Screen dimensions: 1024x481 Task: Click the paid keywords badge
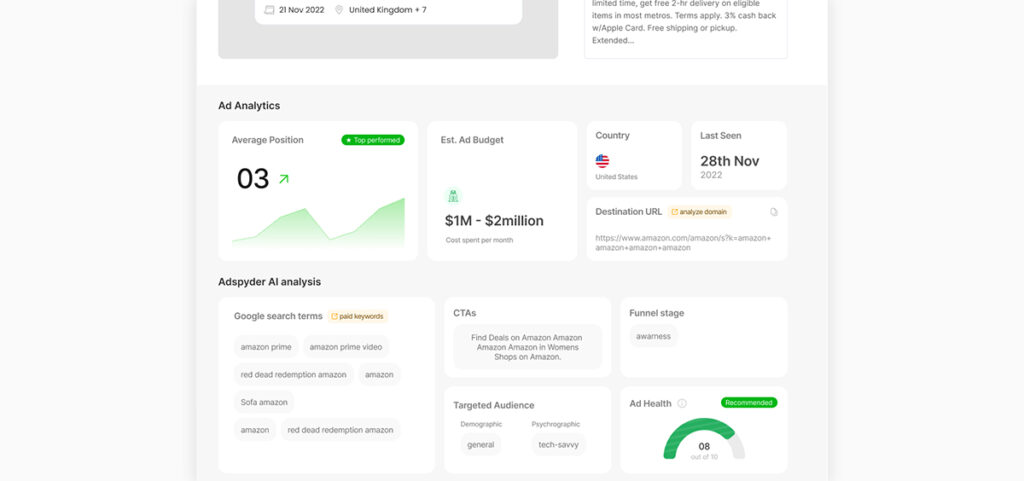[357, 316]
